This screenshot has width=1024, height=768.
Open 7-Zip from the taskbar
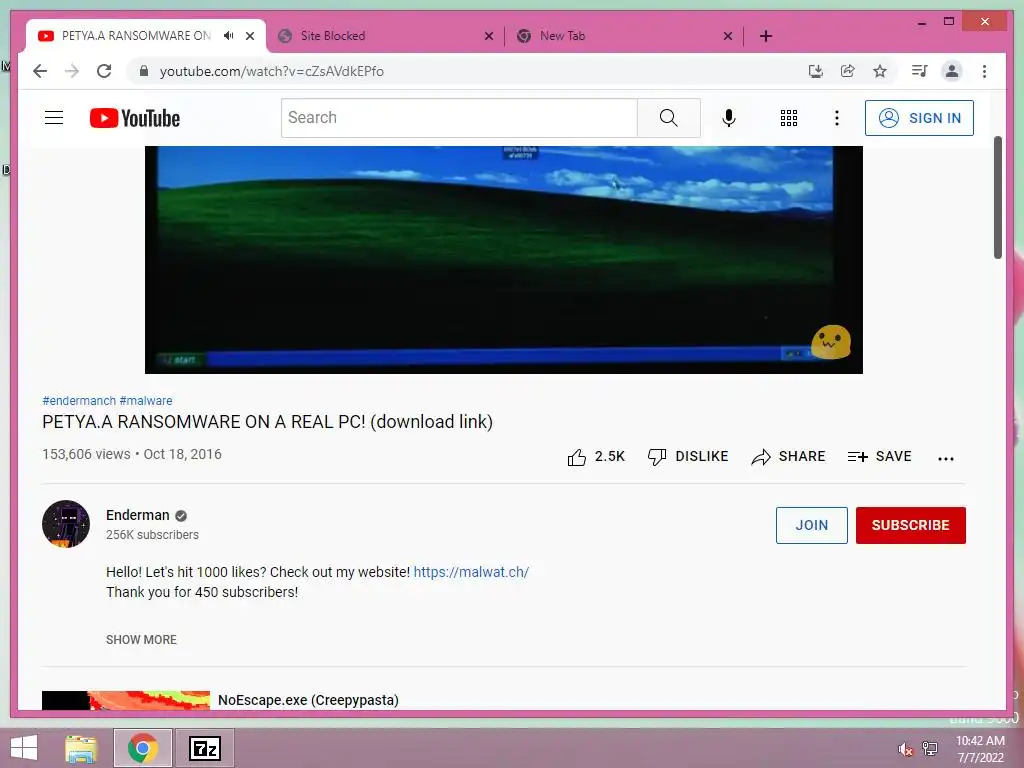coord(204,748)
